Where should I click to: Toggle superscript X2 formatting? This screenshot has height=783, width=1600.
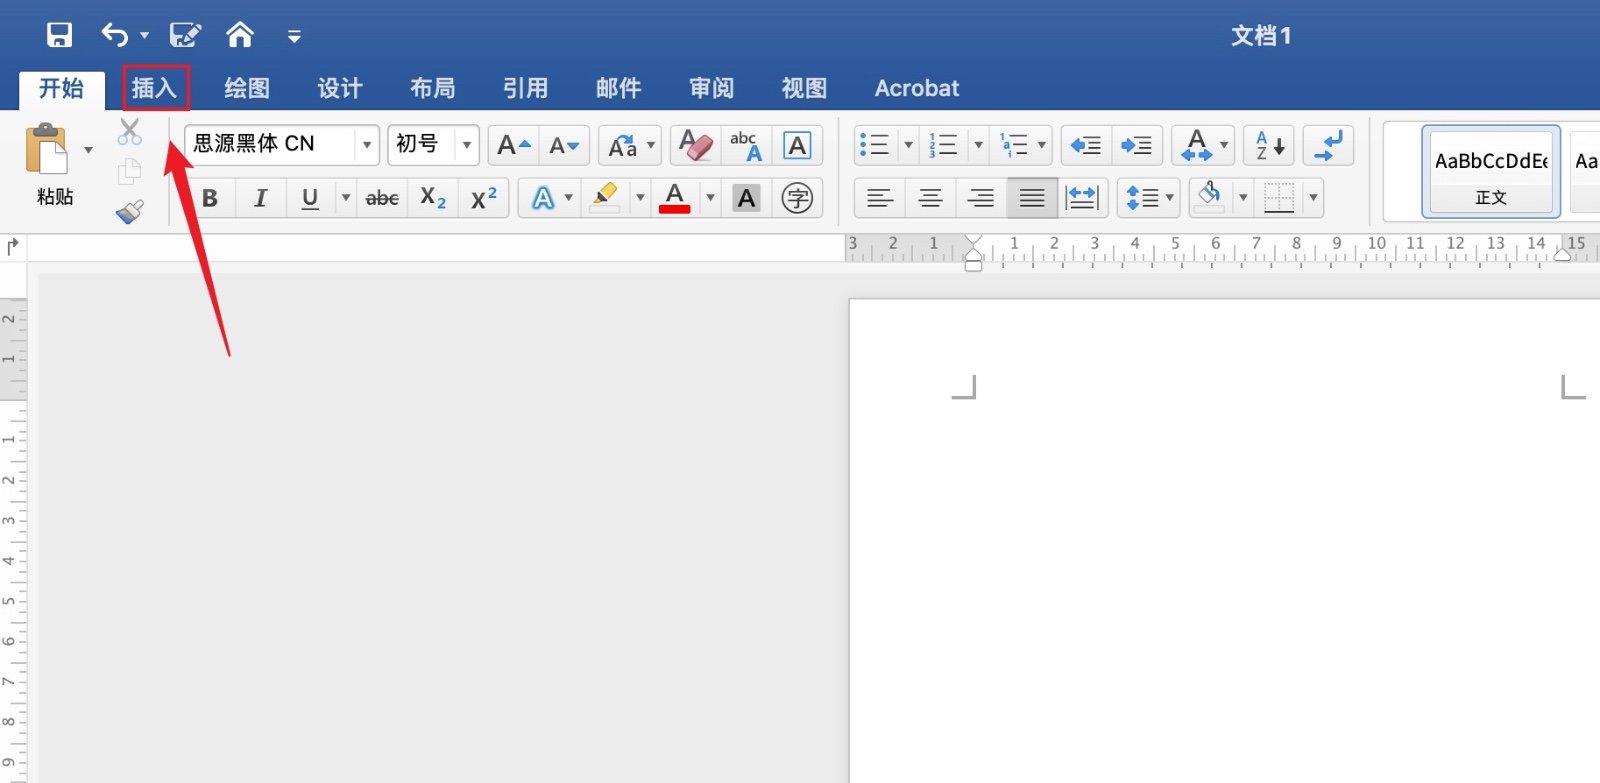(x=484, y=198)
